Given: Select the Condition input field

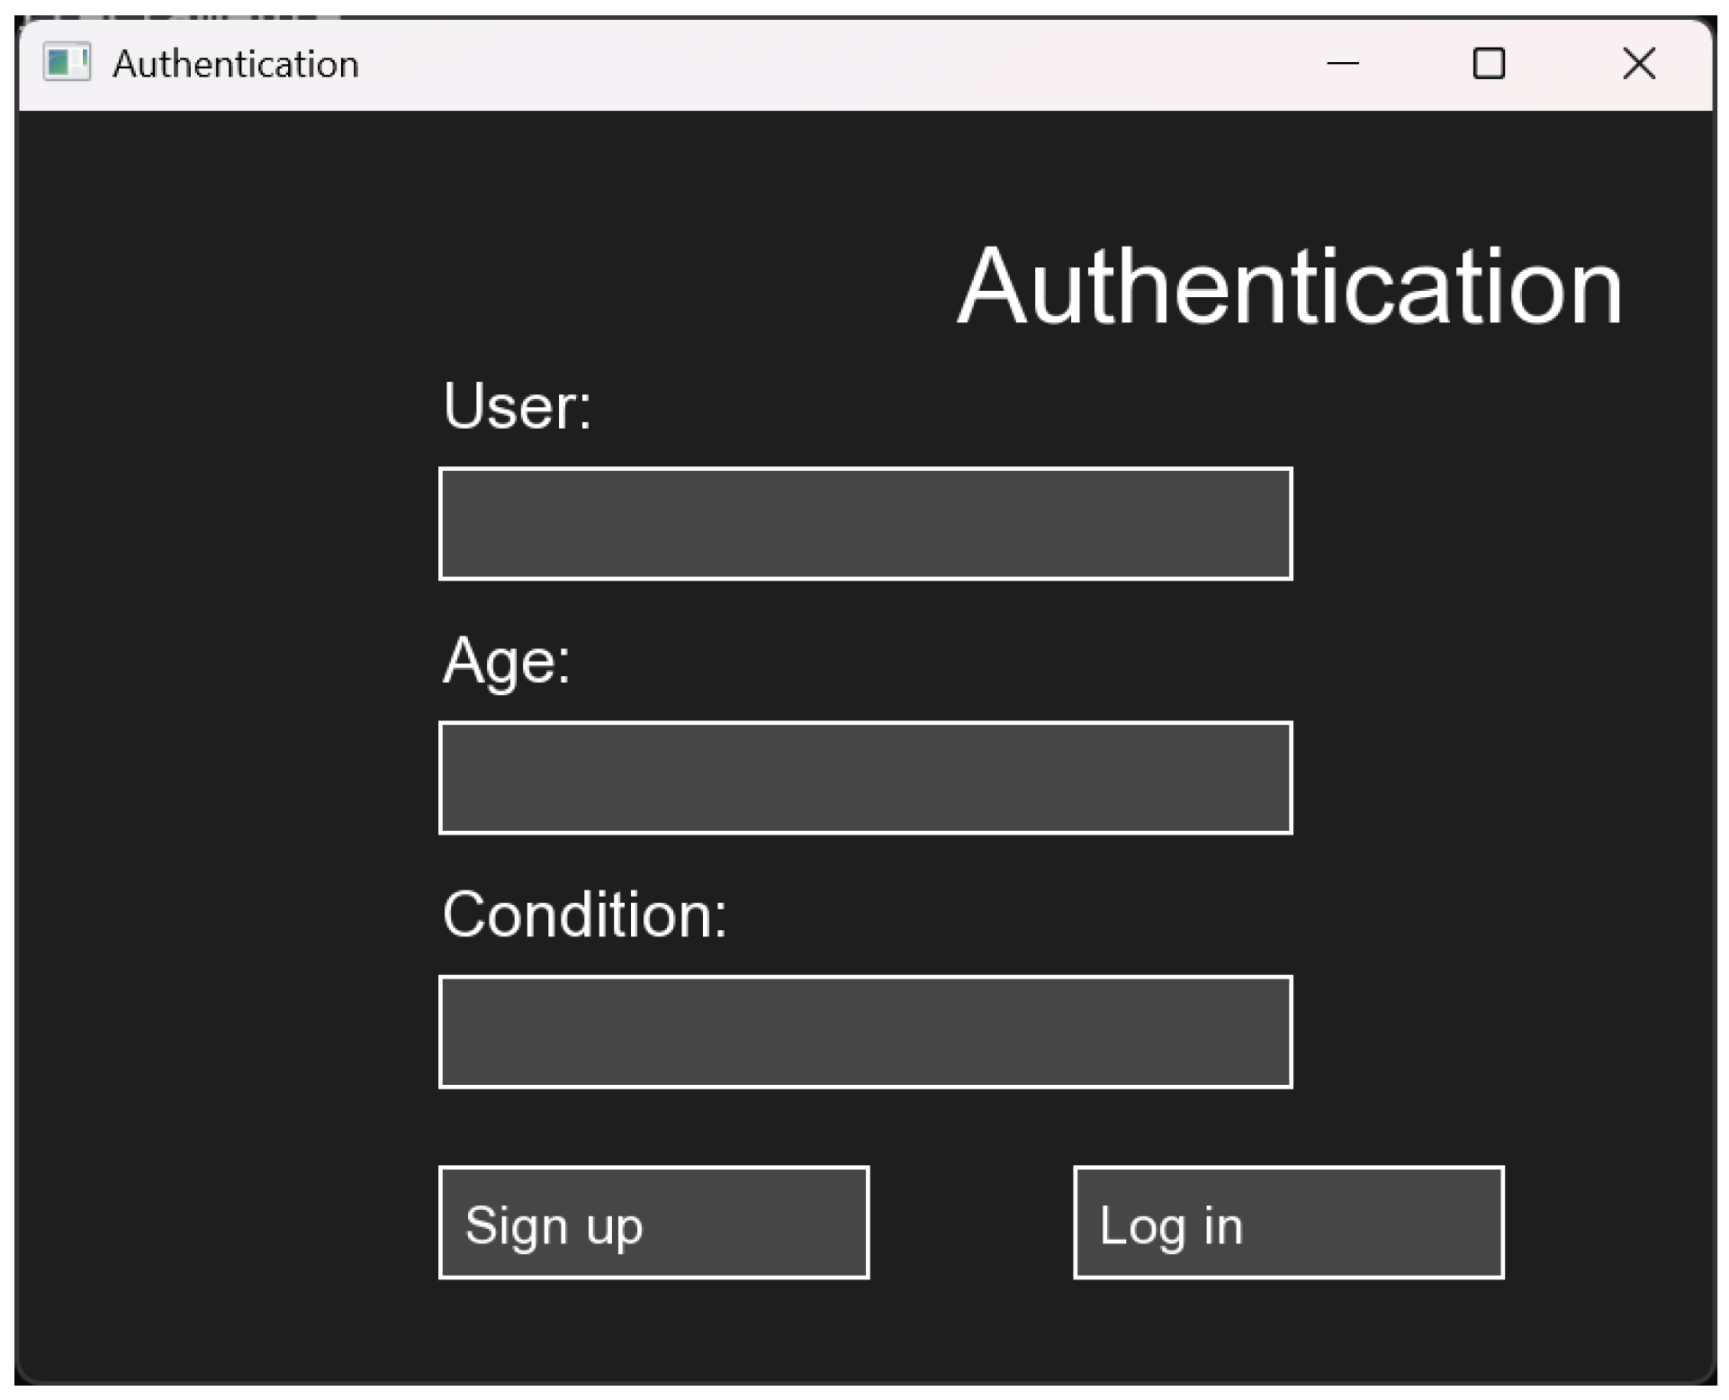Looking at the screenshot, I should [865, 1031].
